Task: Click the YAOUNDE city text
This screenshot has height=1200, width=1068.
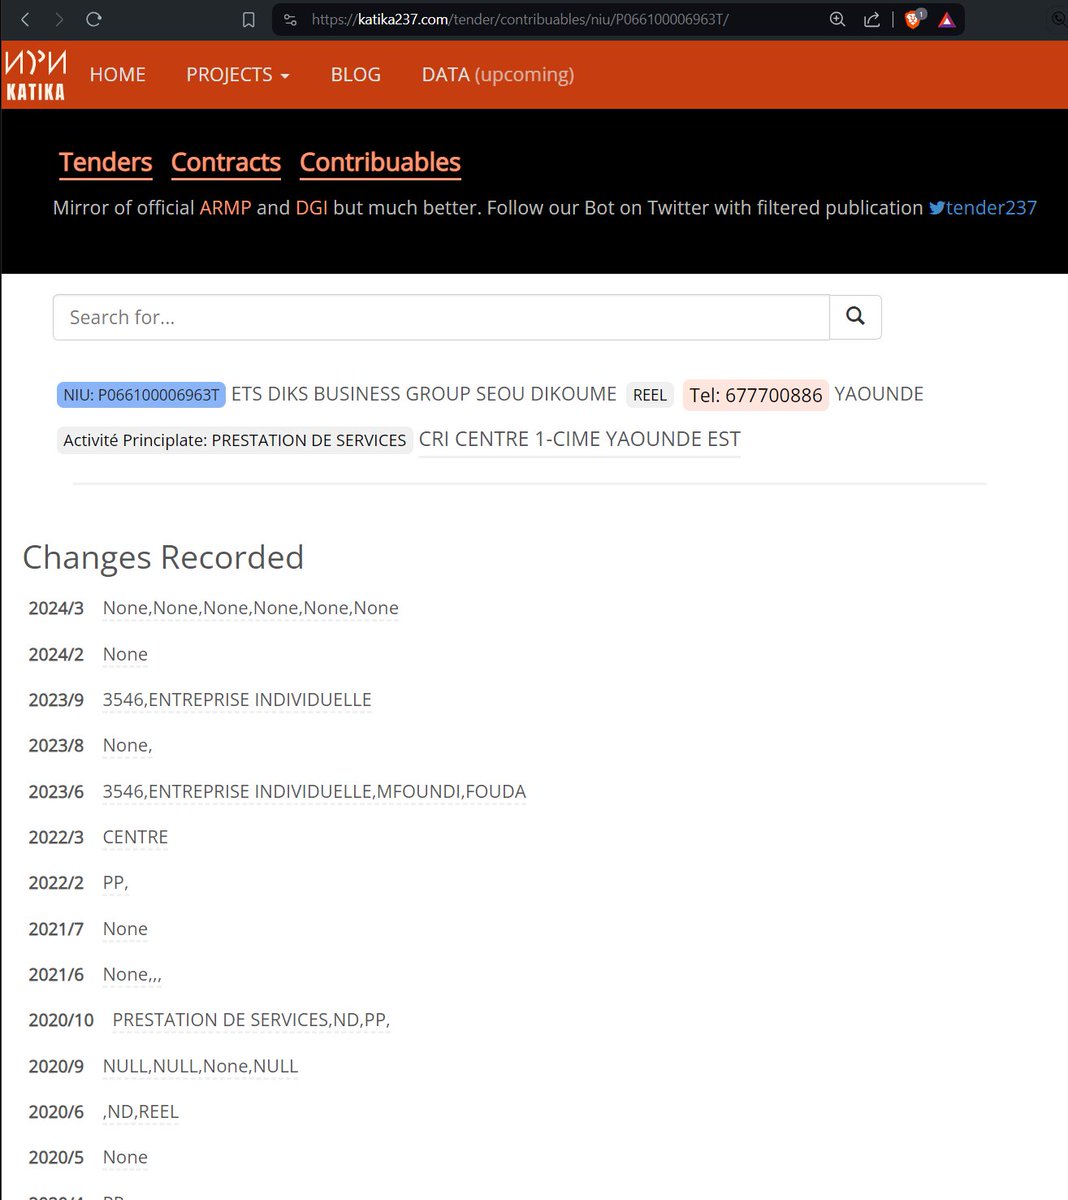Action: tap(879, 394)
